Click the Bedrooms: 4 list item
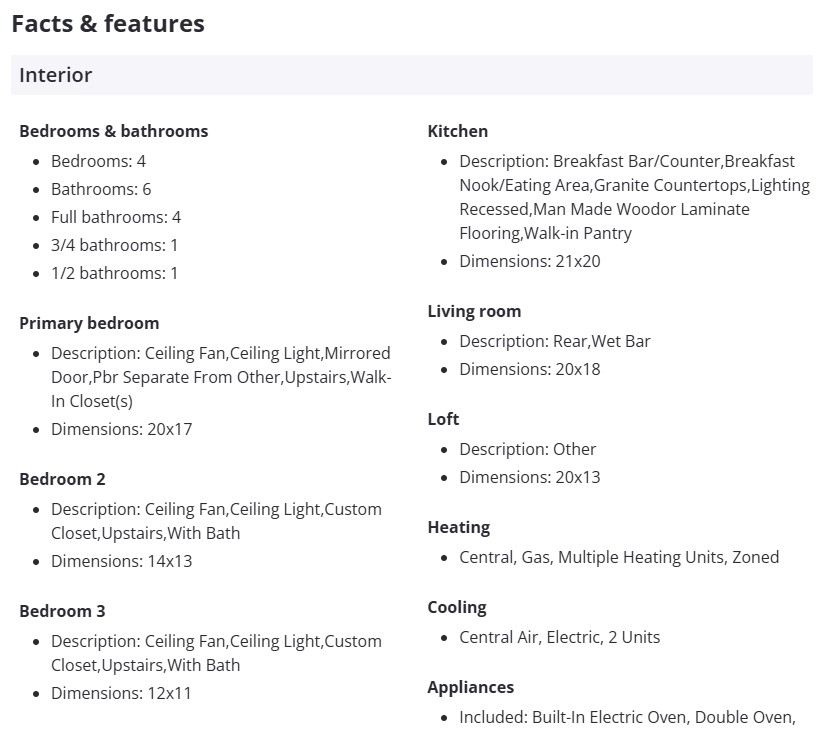 [98, 161]
